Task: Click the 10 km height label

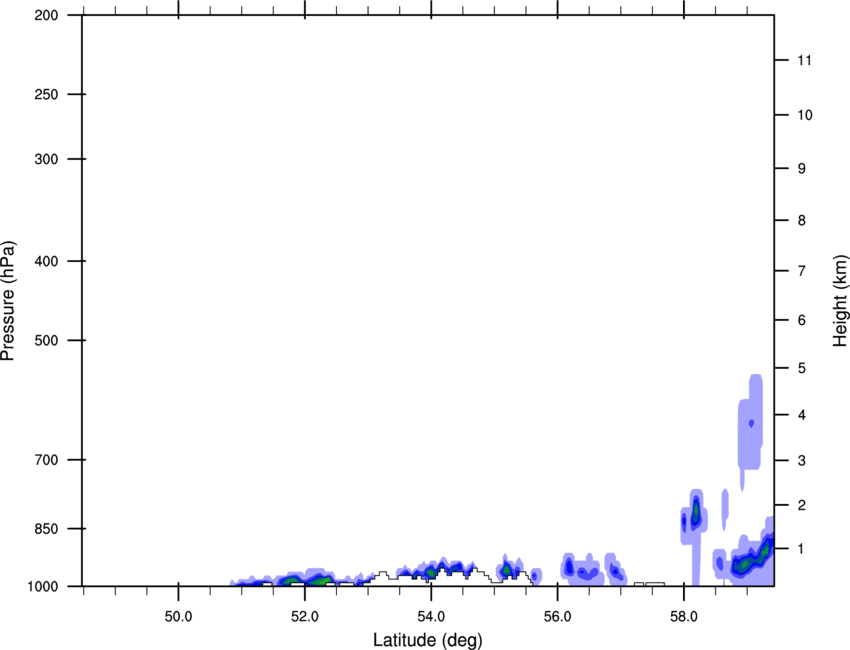Action: pyautogui.click(x=805, y=115)
